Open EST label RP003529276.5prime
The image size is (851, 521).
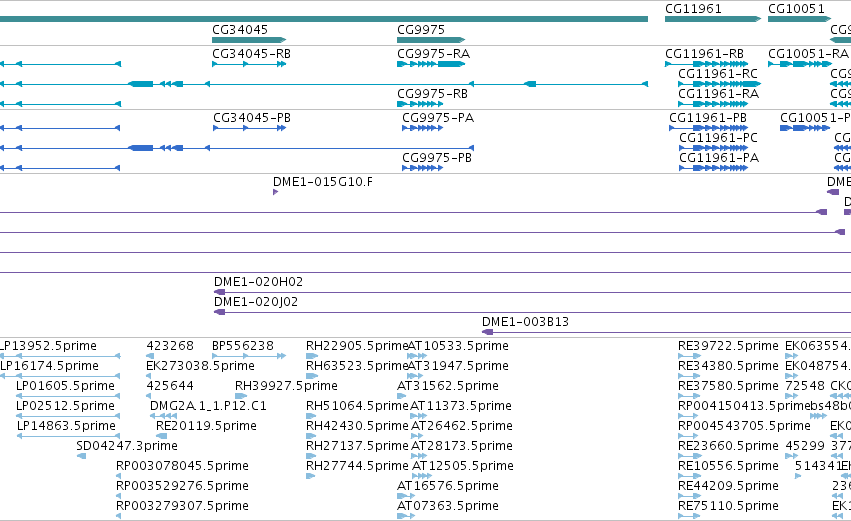pyautogui.click(x=182, y=486)
